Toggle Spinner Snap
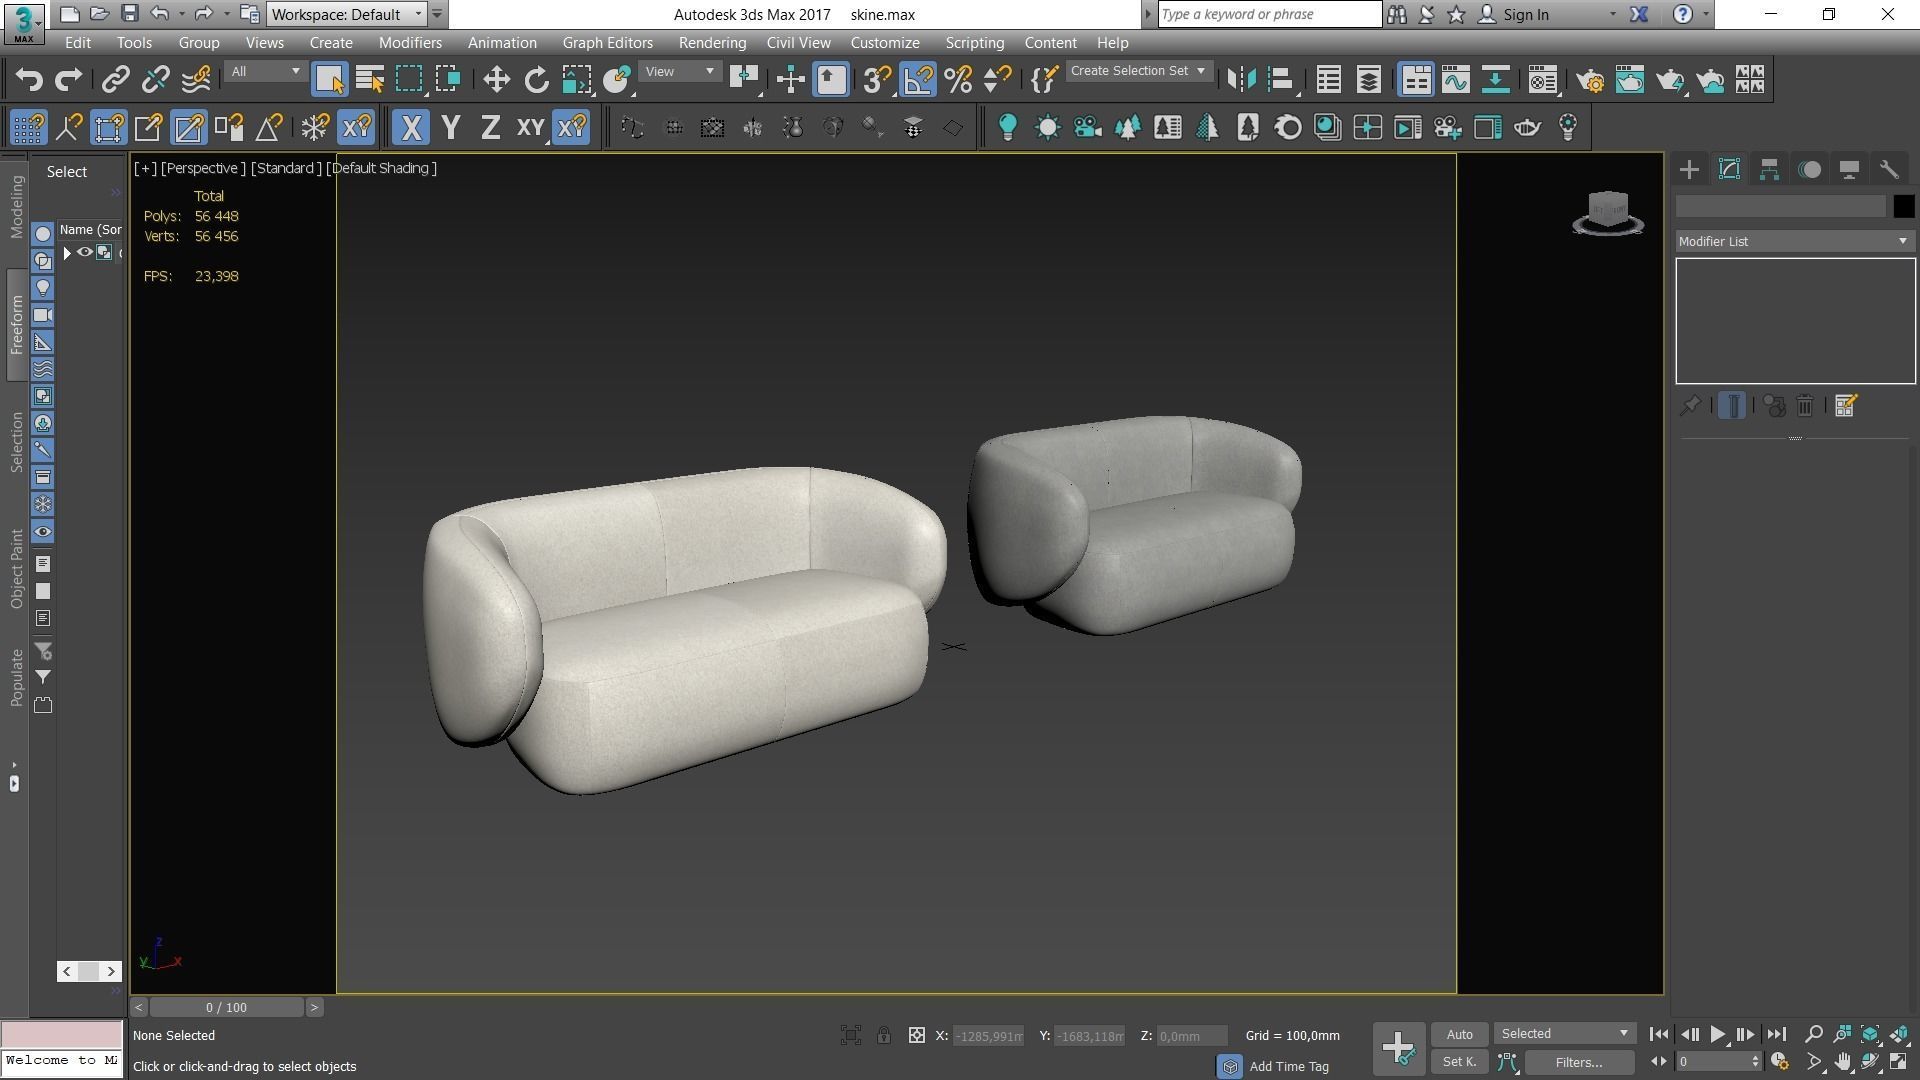 coord(998,79)
